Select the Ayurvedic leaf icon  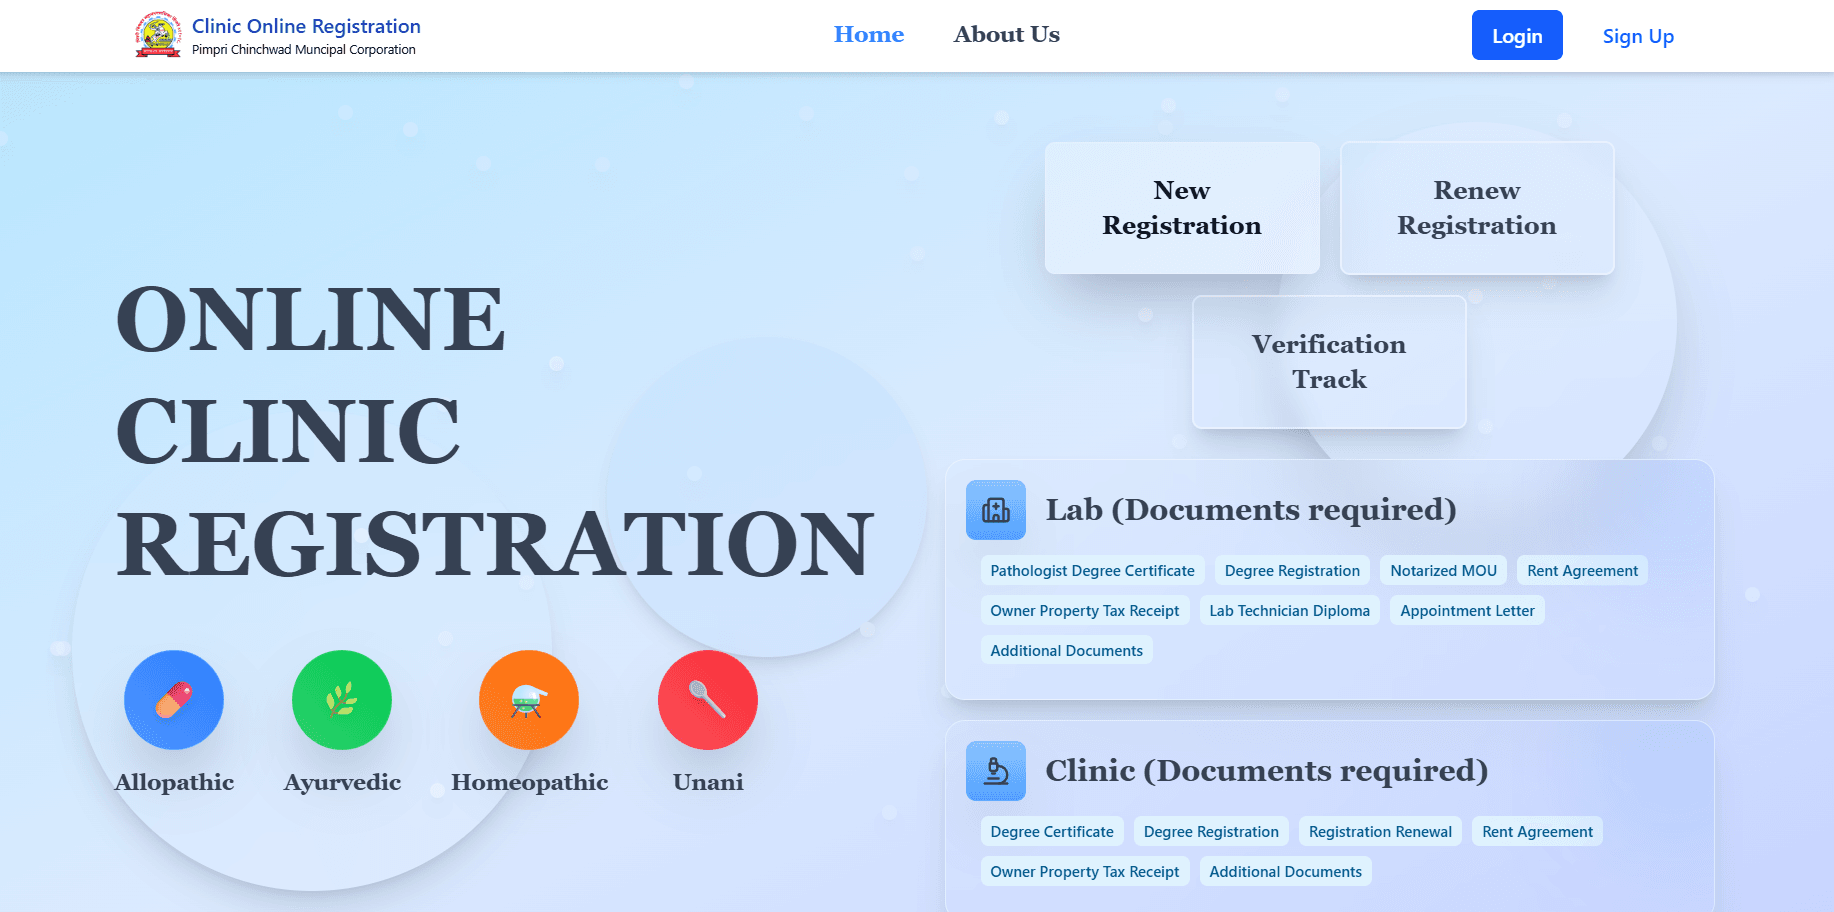(341, 700)
